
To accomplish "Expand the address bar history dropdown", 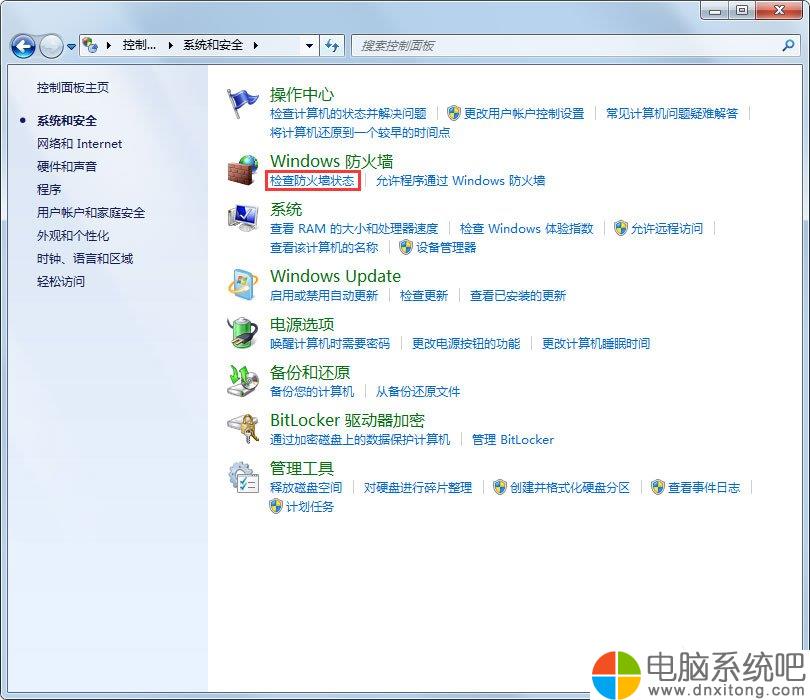I will pos(309,46).
